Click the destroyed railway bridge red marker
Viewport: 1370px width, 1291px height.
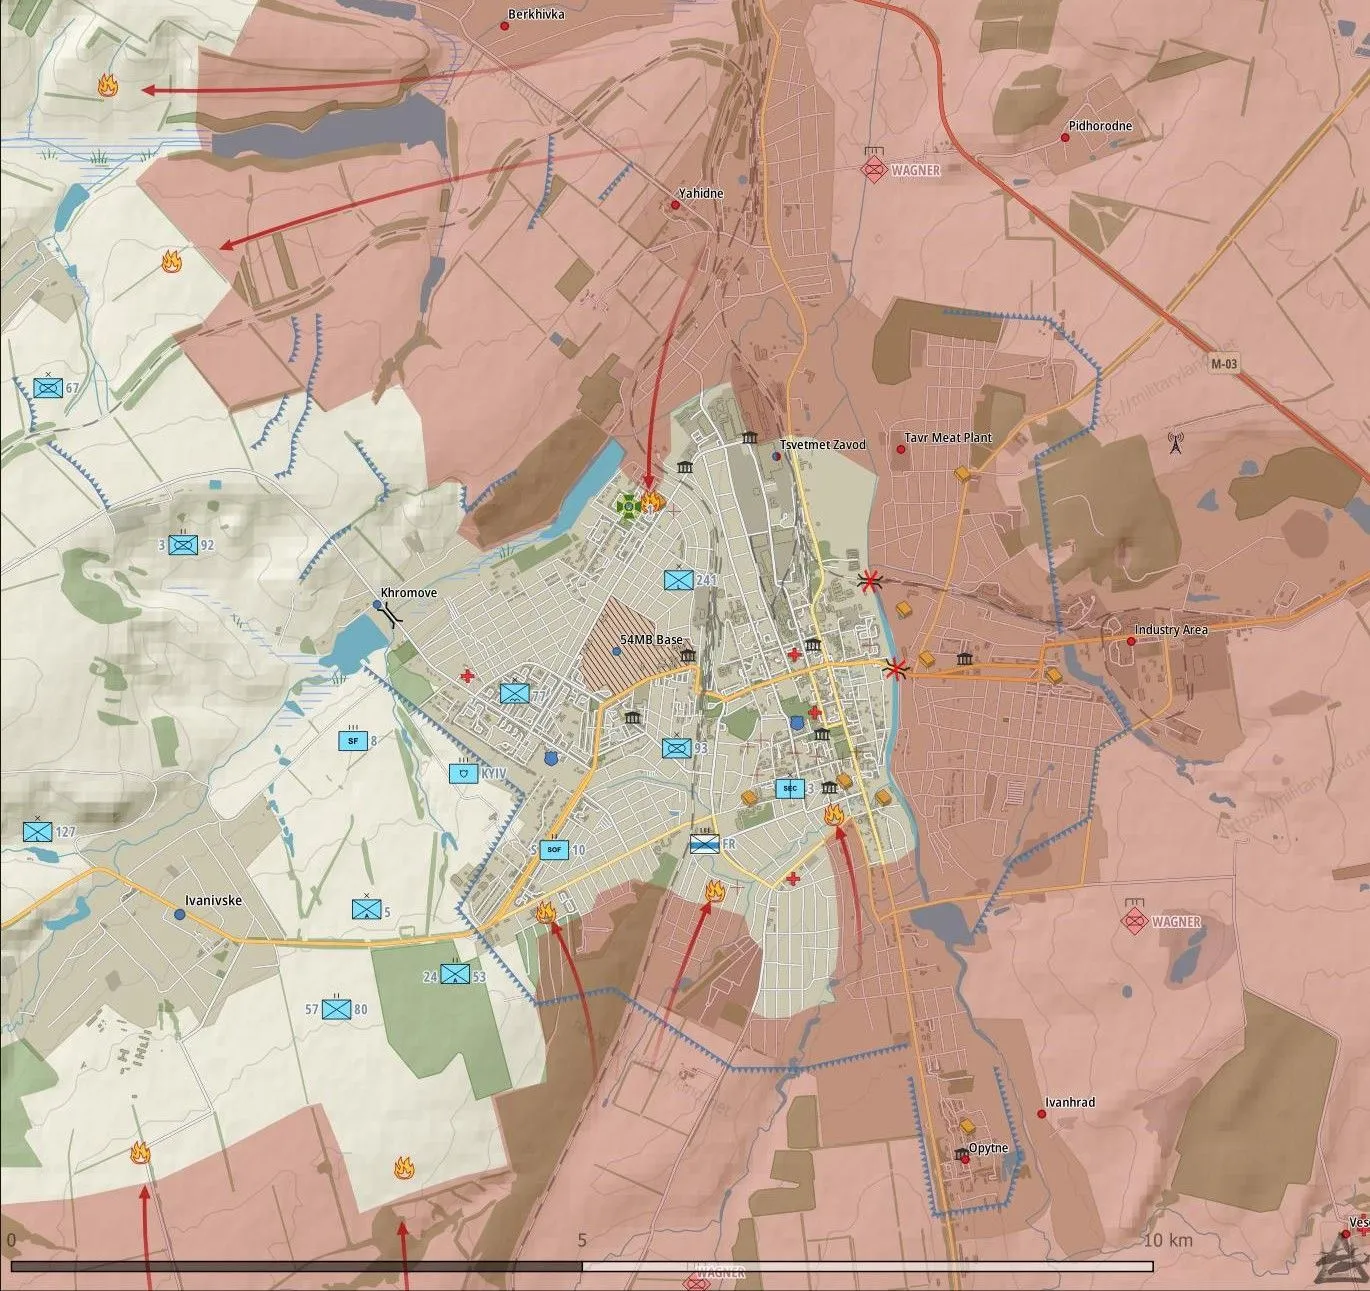point(871,579)
